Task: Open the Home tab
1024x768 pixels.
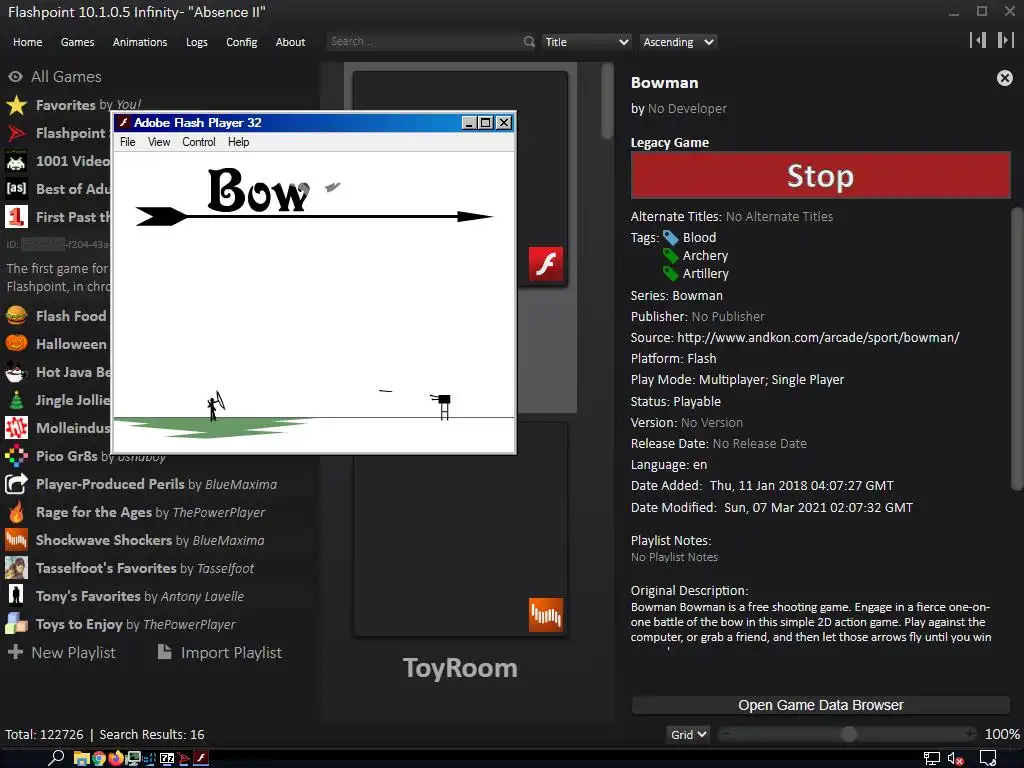Action: tap(27, 42)
